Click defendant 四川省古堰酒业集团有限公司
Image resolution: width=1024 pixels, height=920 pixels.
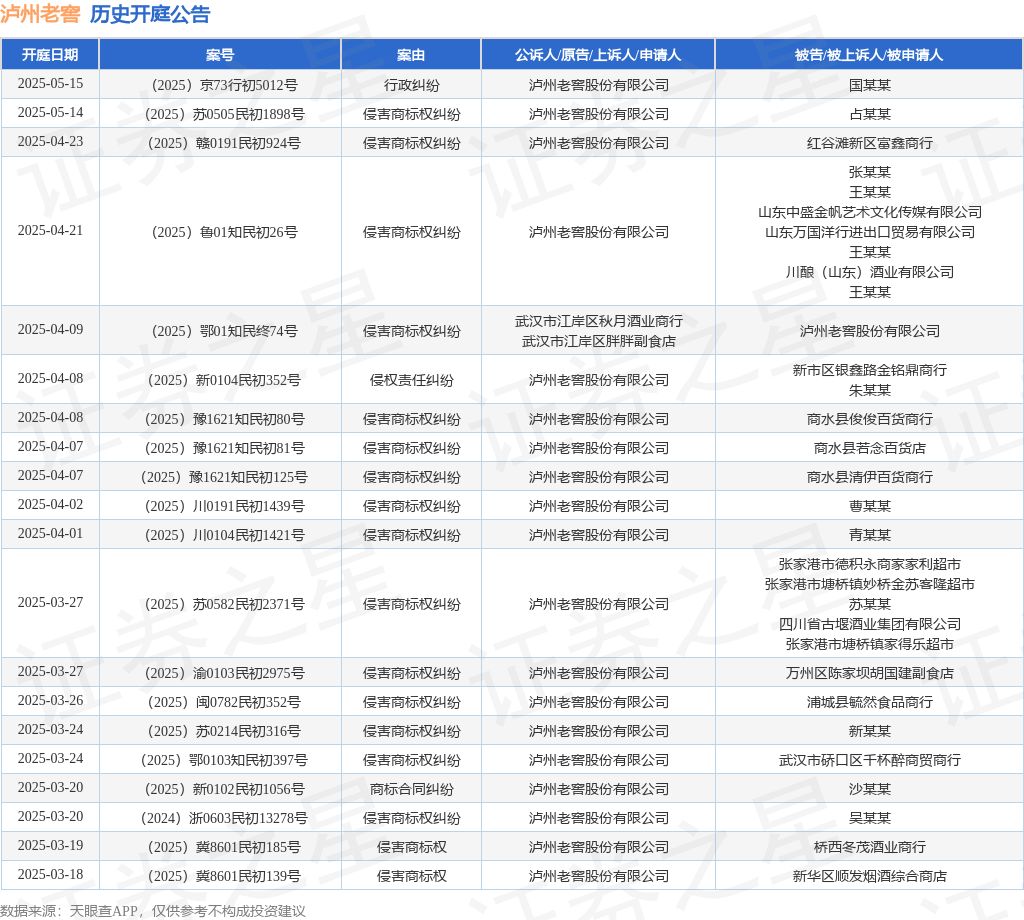[869, 624]
